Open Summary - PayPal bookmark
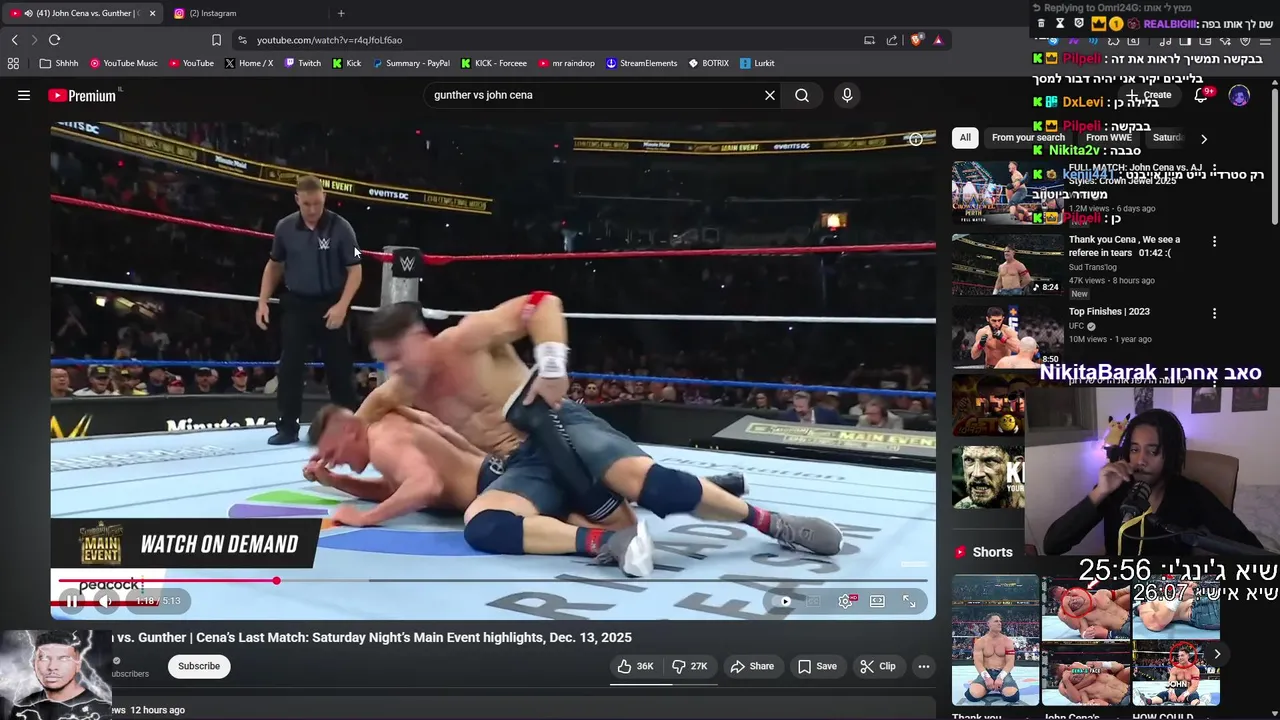This screenshot has height=720, width=1280. pos(411,63)
